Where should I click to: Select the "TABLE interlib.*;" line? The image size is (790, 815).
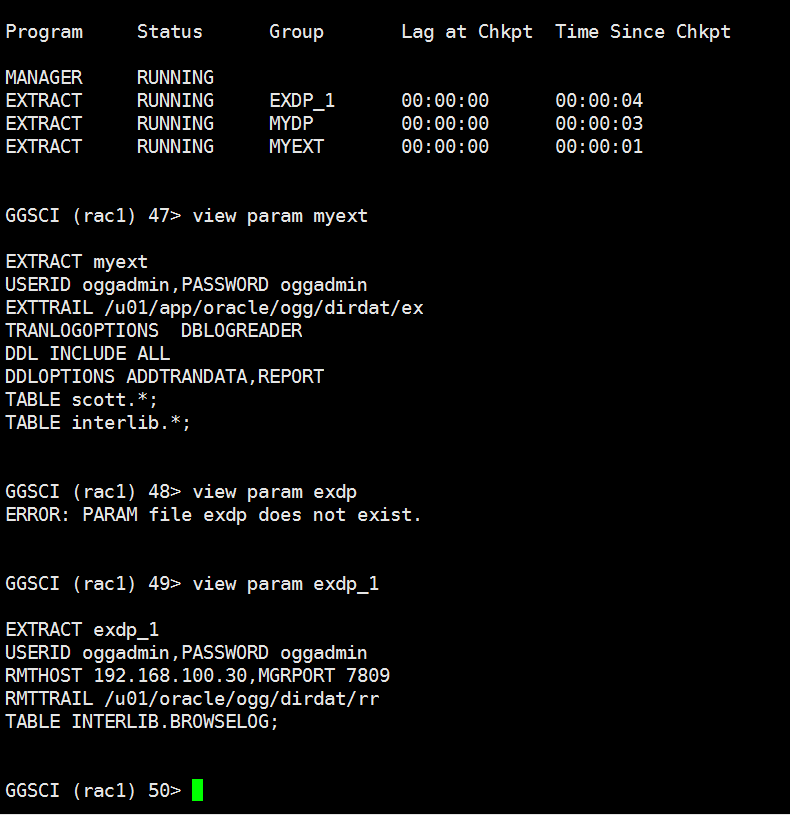pos(98,422)
